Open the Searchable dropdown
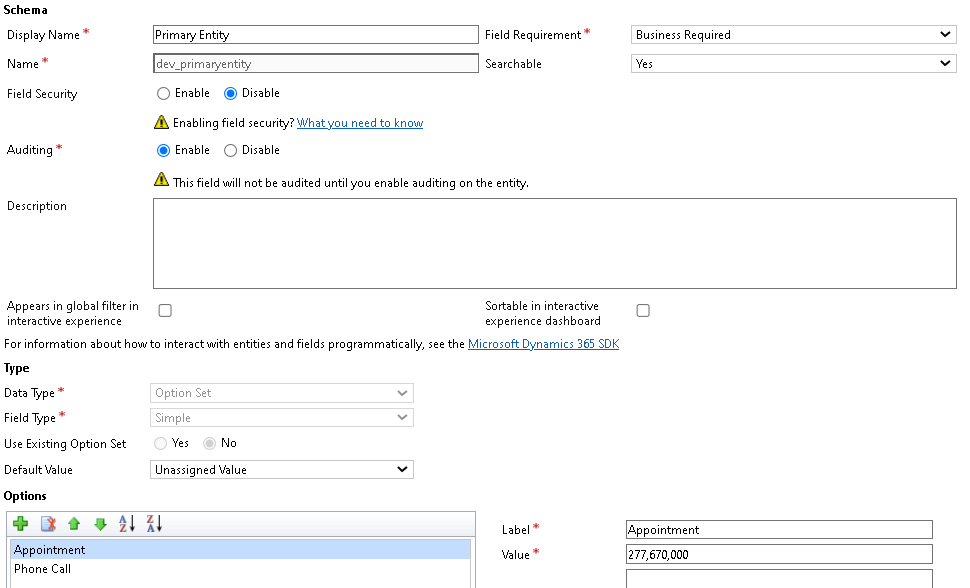 [794, 64]
